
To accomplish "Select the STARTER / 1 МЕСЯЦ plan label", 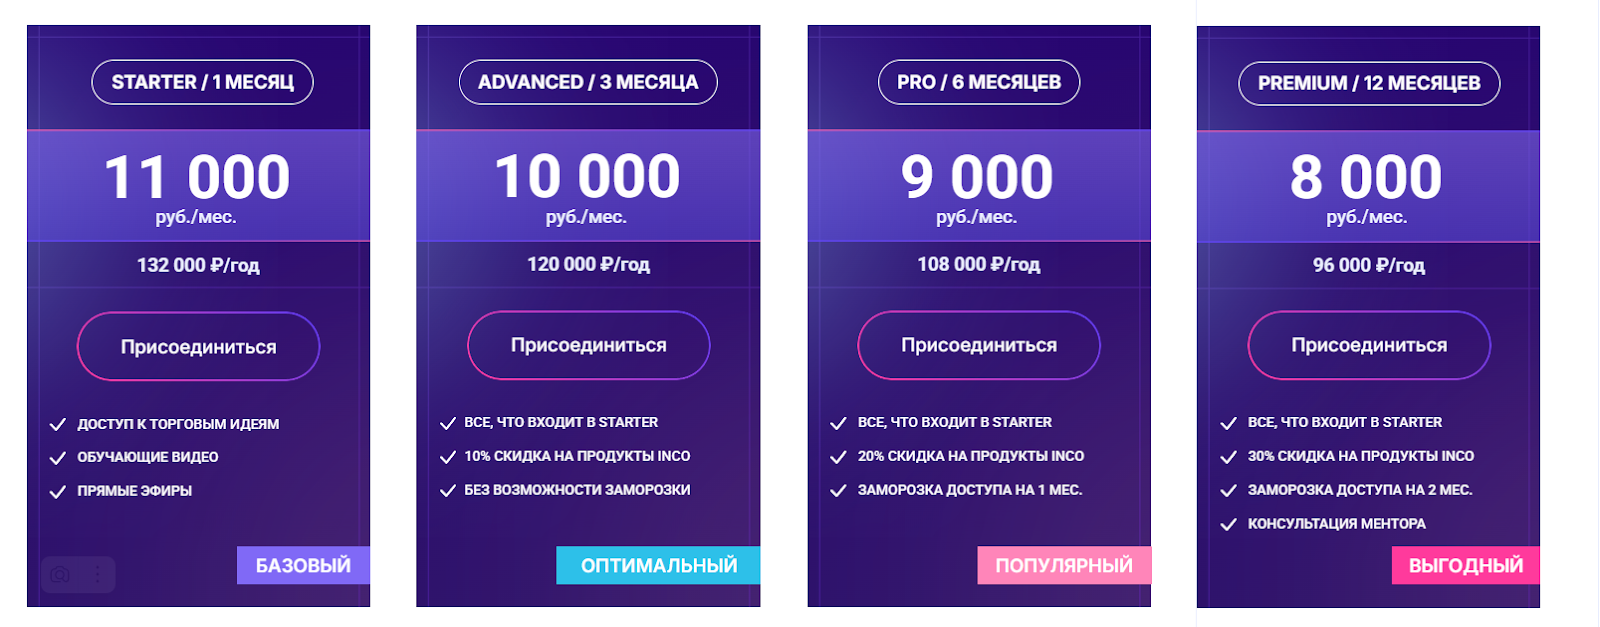I will click(x=202, y=82).
